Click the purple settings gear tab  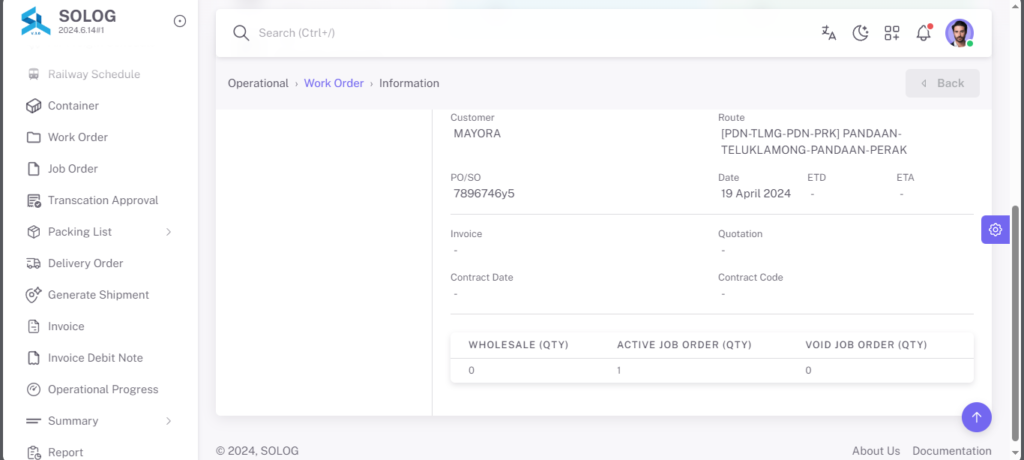point(995,229)
